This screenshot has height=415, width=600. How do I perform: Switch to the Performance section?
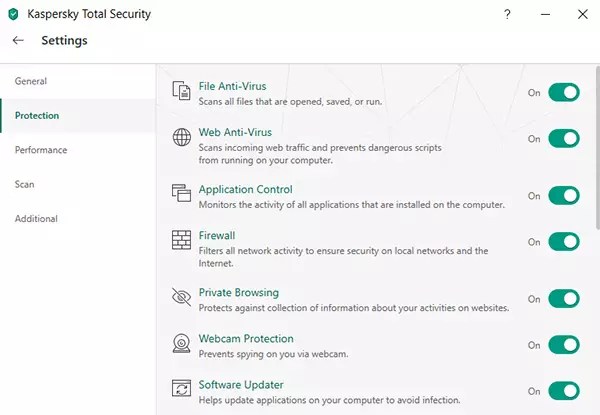41,150
